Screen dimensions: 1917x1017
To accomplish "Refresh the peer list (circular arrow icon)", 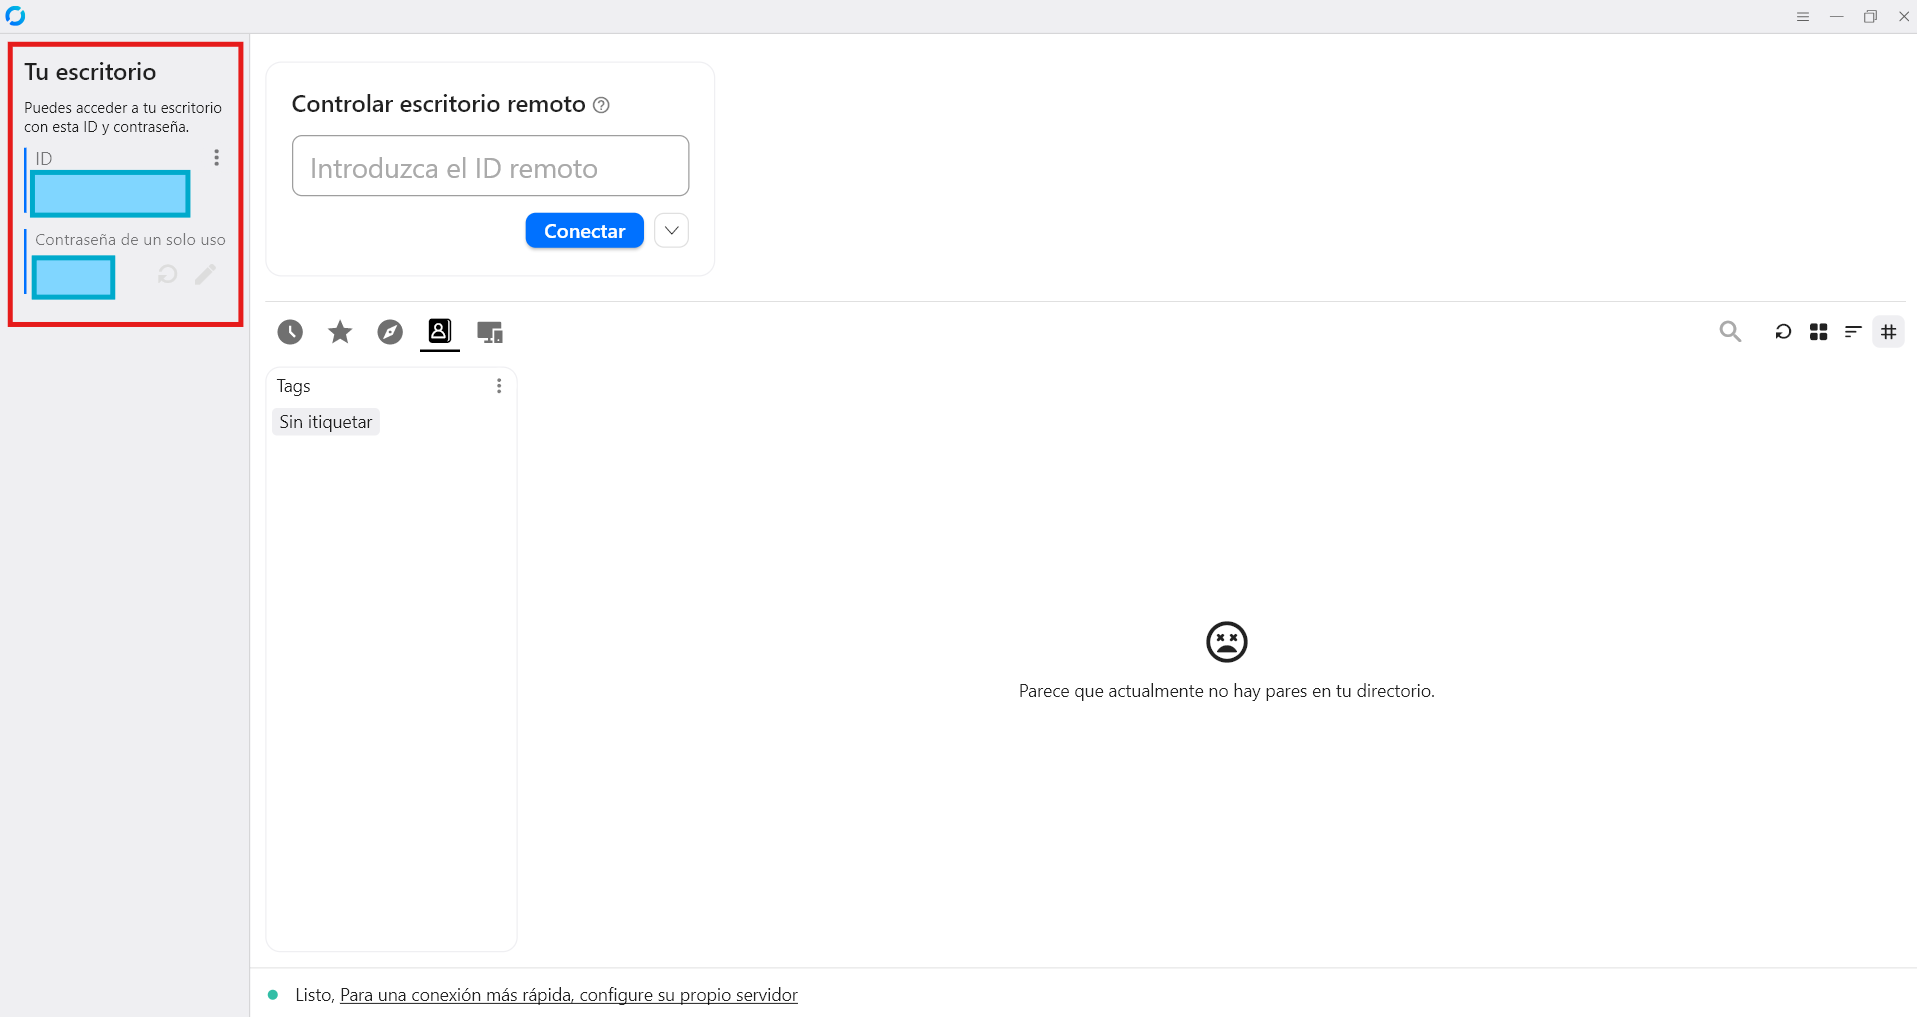I will [x=1783, y=332].
